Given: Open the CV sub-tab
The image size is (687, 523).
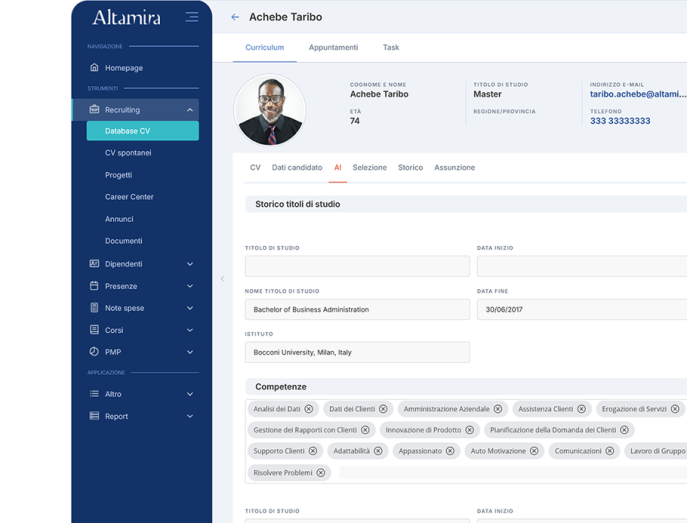Looking at the screenshot, I should click(x=255, y=167).
